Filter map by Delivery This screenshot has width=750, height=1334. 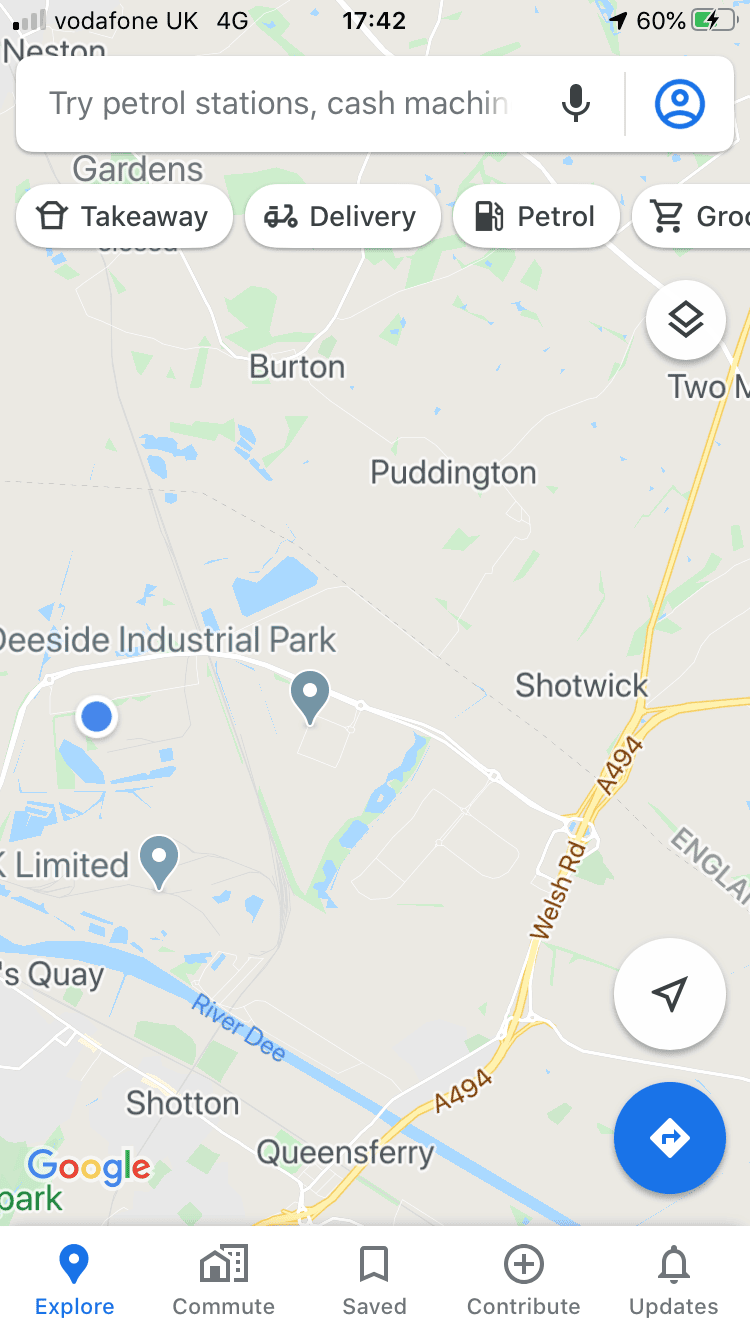(x=342, y=216)
